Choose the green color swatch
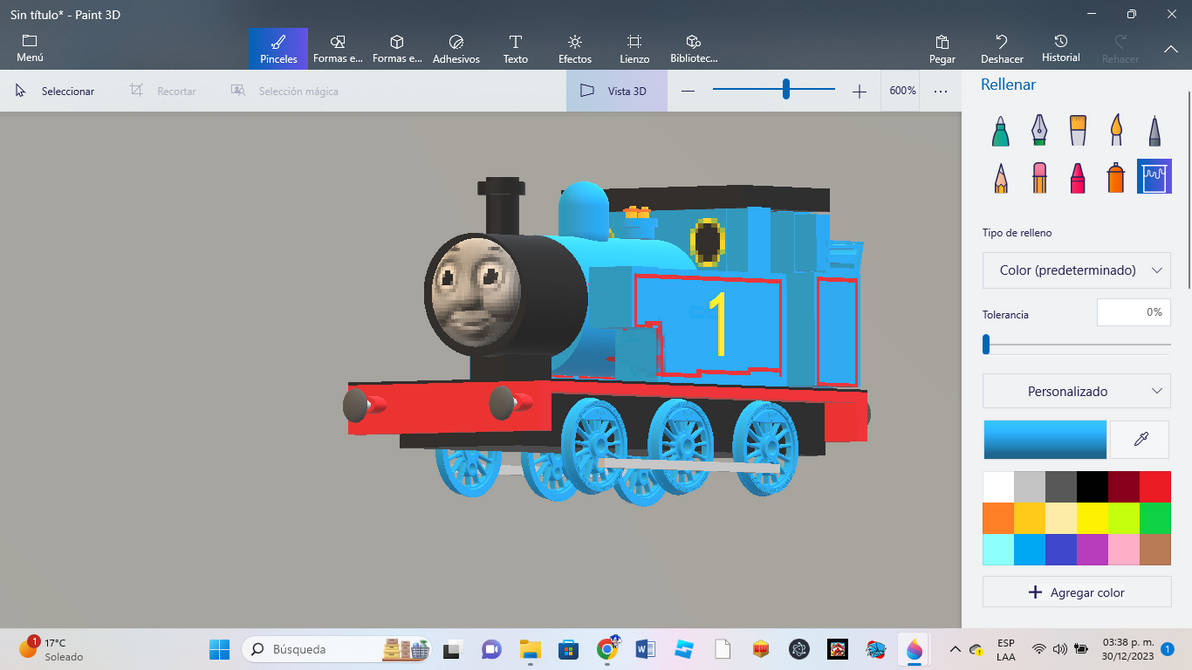The height and width of the screenshot is (670, 1192). [x=1155, y=518]
